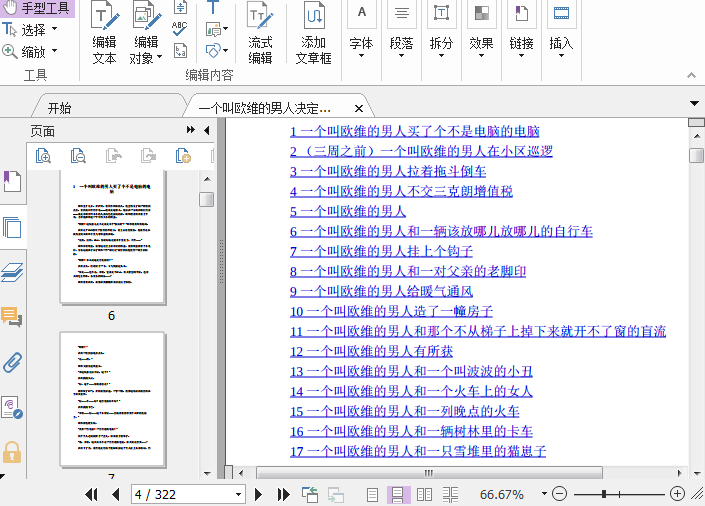Open chapter 3 link 拉着拖斗倒车
Viewport: 705px width, 506px height.
[388, 171]
